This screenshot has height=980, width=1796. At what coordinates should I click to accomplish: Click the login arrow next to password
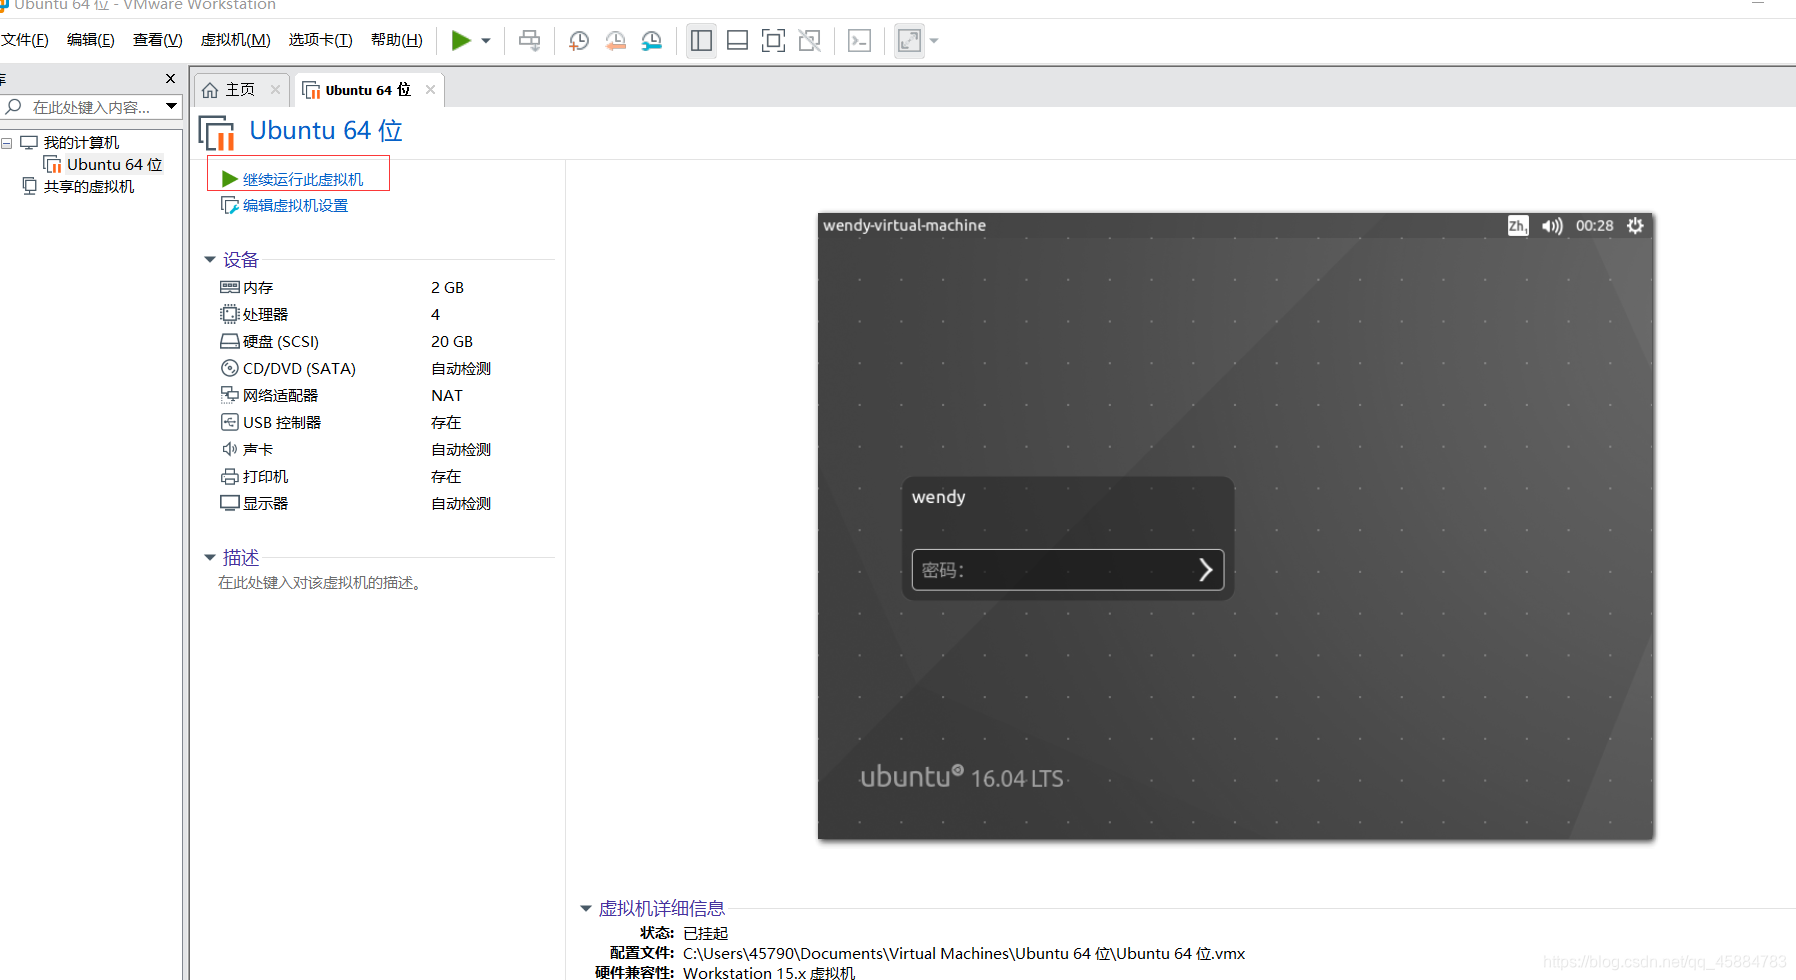pos(1206,570)
